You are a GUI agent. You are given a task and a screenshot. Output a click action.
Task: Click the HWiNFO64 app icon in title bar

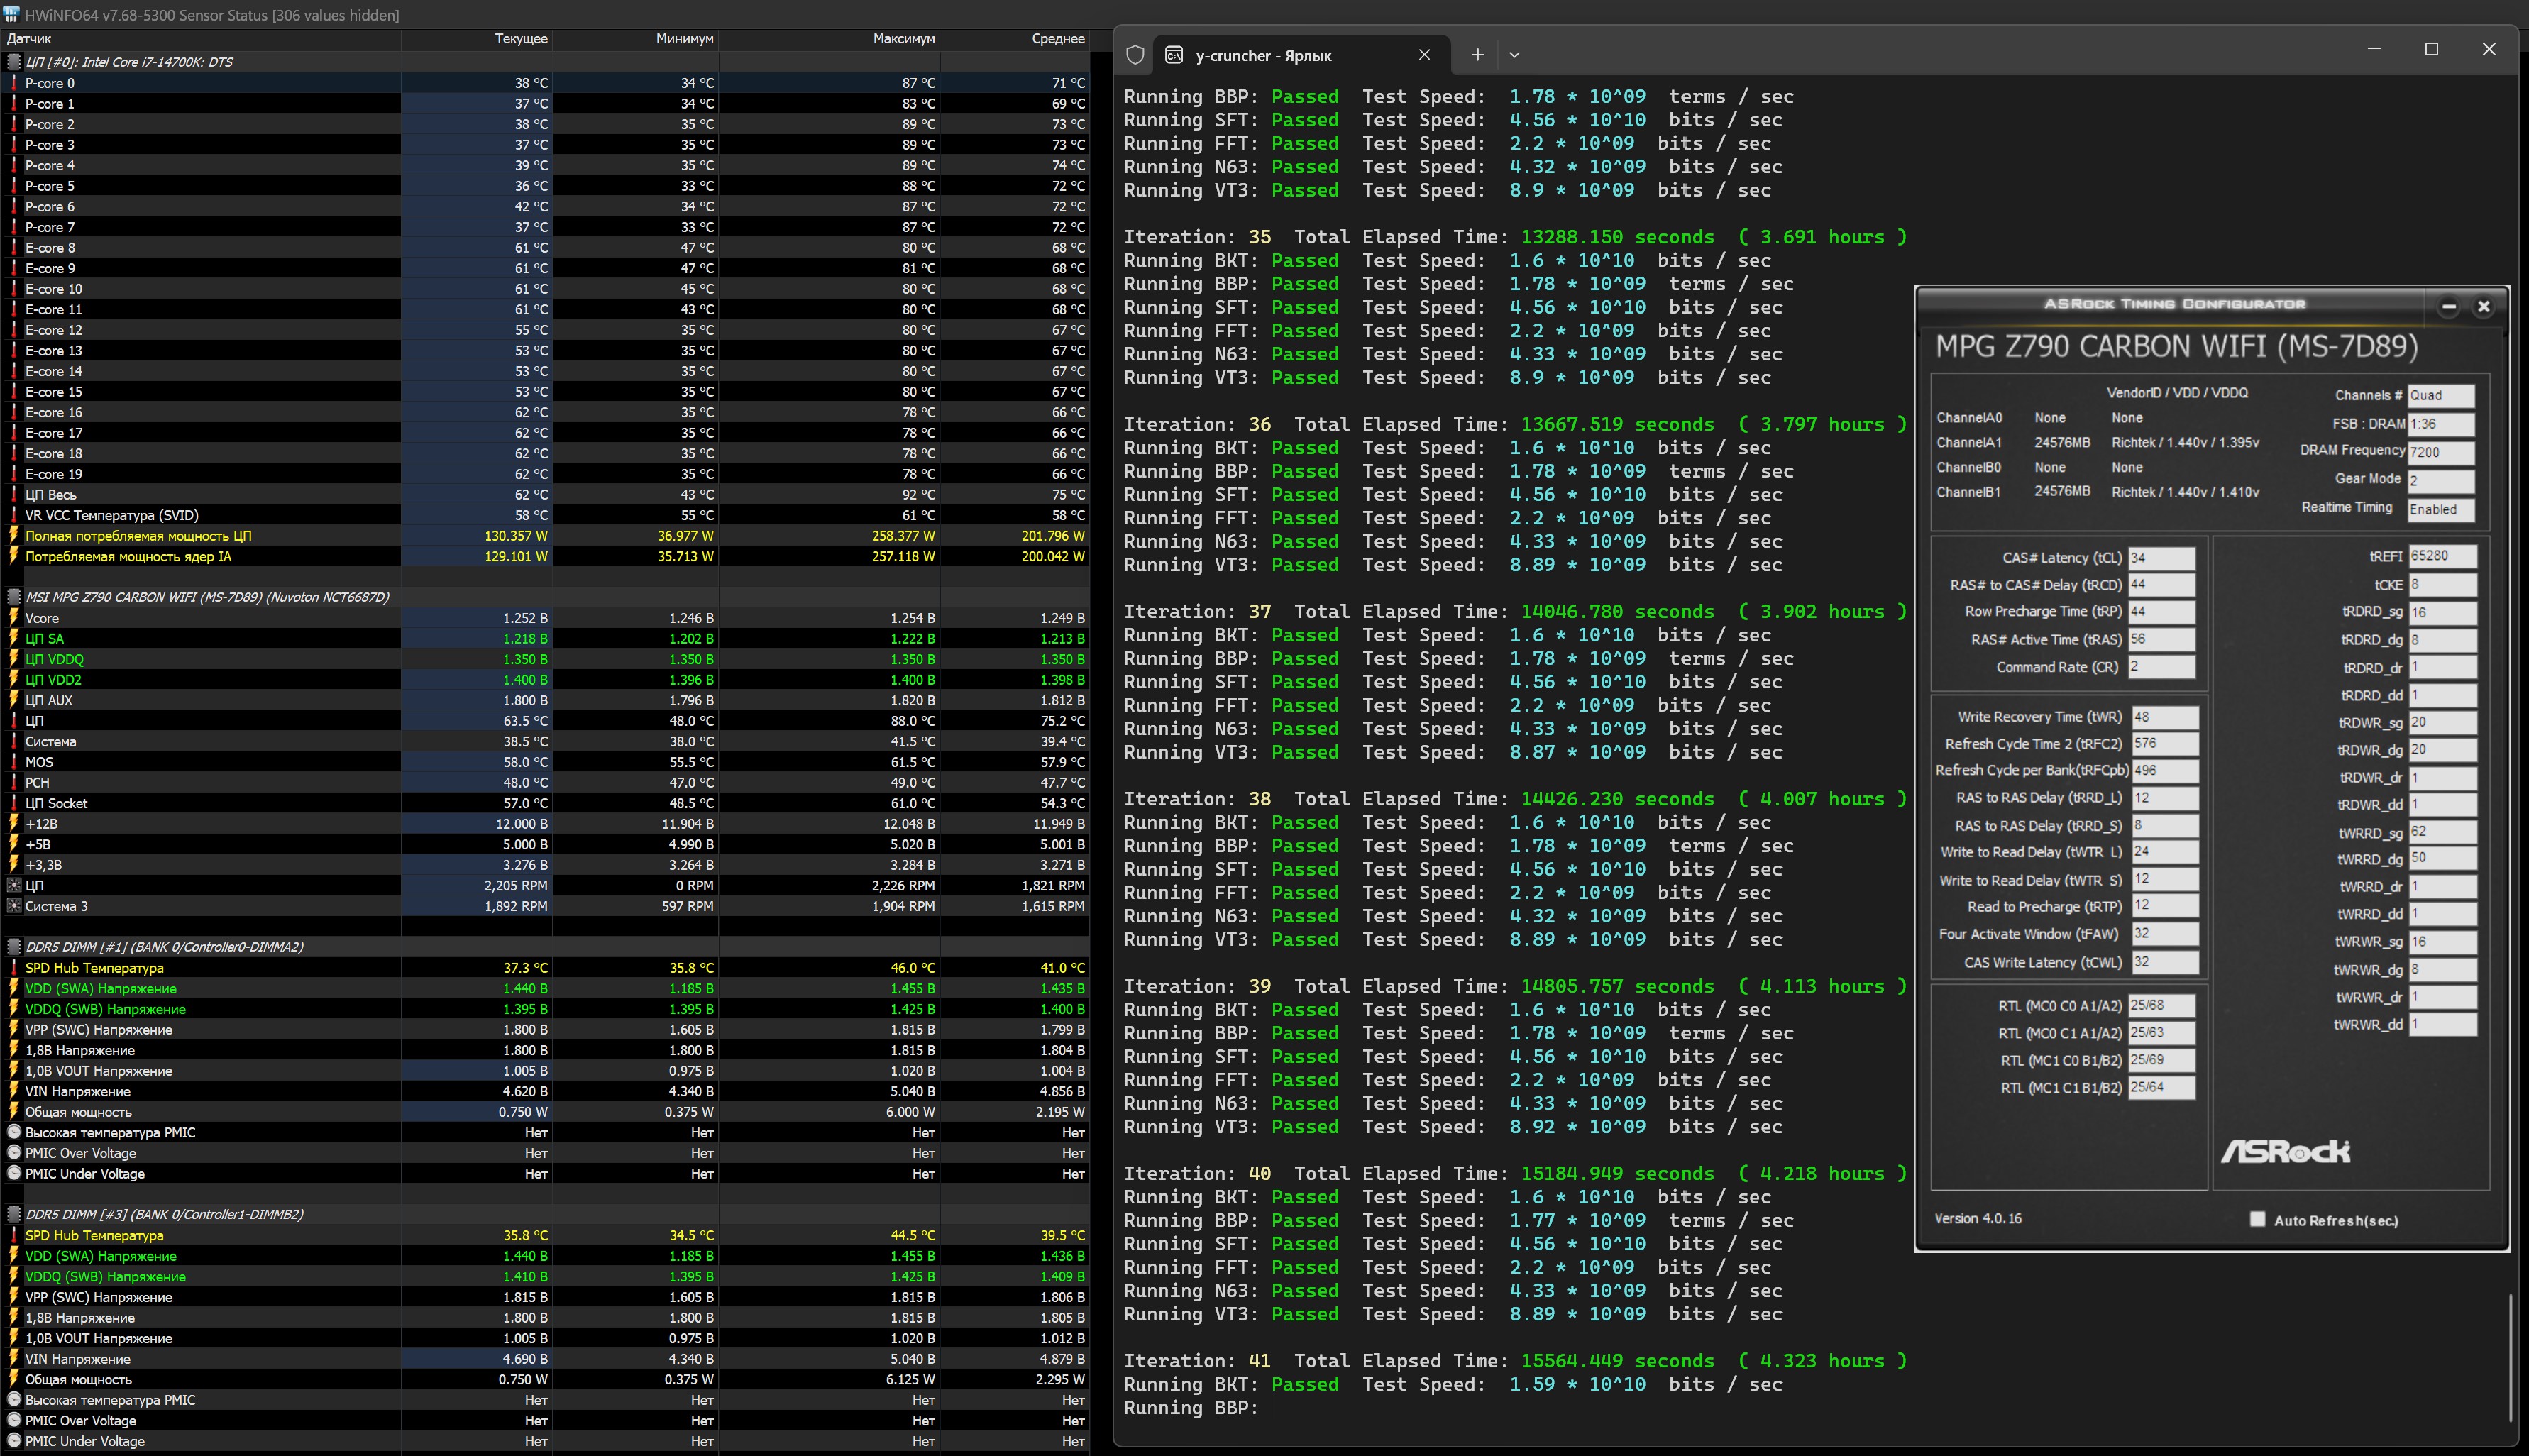point(11,14)
